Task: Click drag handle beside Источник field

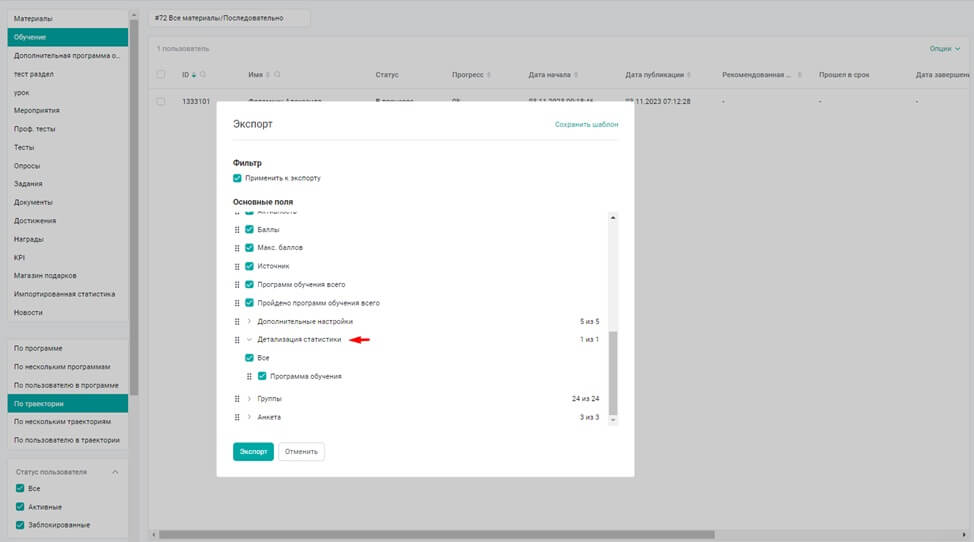Action: pos(237,266)
